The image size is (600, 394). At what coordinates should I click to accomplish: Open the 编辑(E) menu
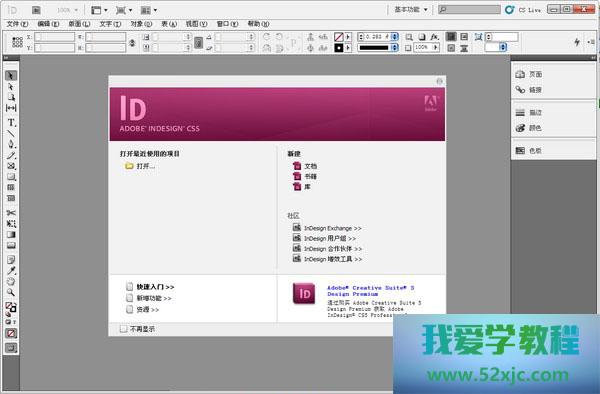[x=48, y=24]
